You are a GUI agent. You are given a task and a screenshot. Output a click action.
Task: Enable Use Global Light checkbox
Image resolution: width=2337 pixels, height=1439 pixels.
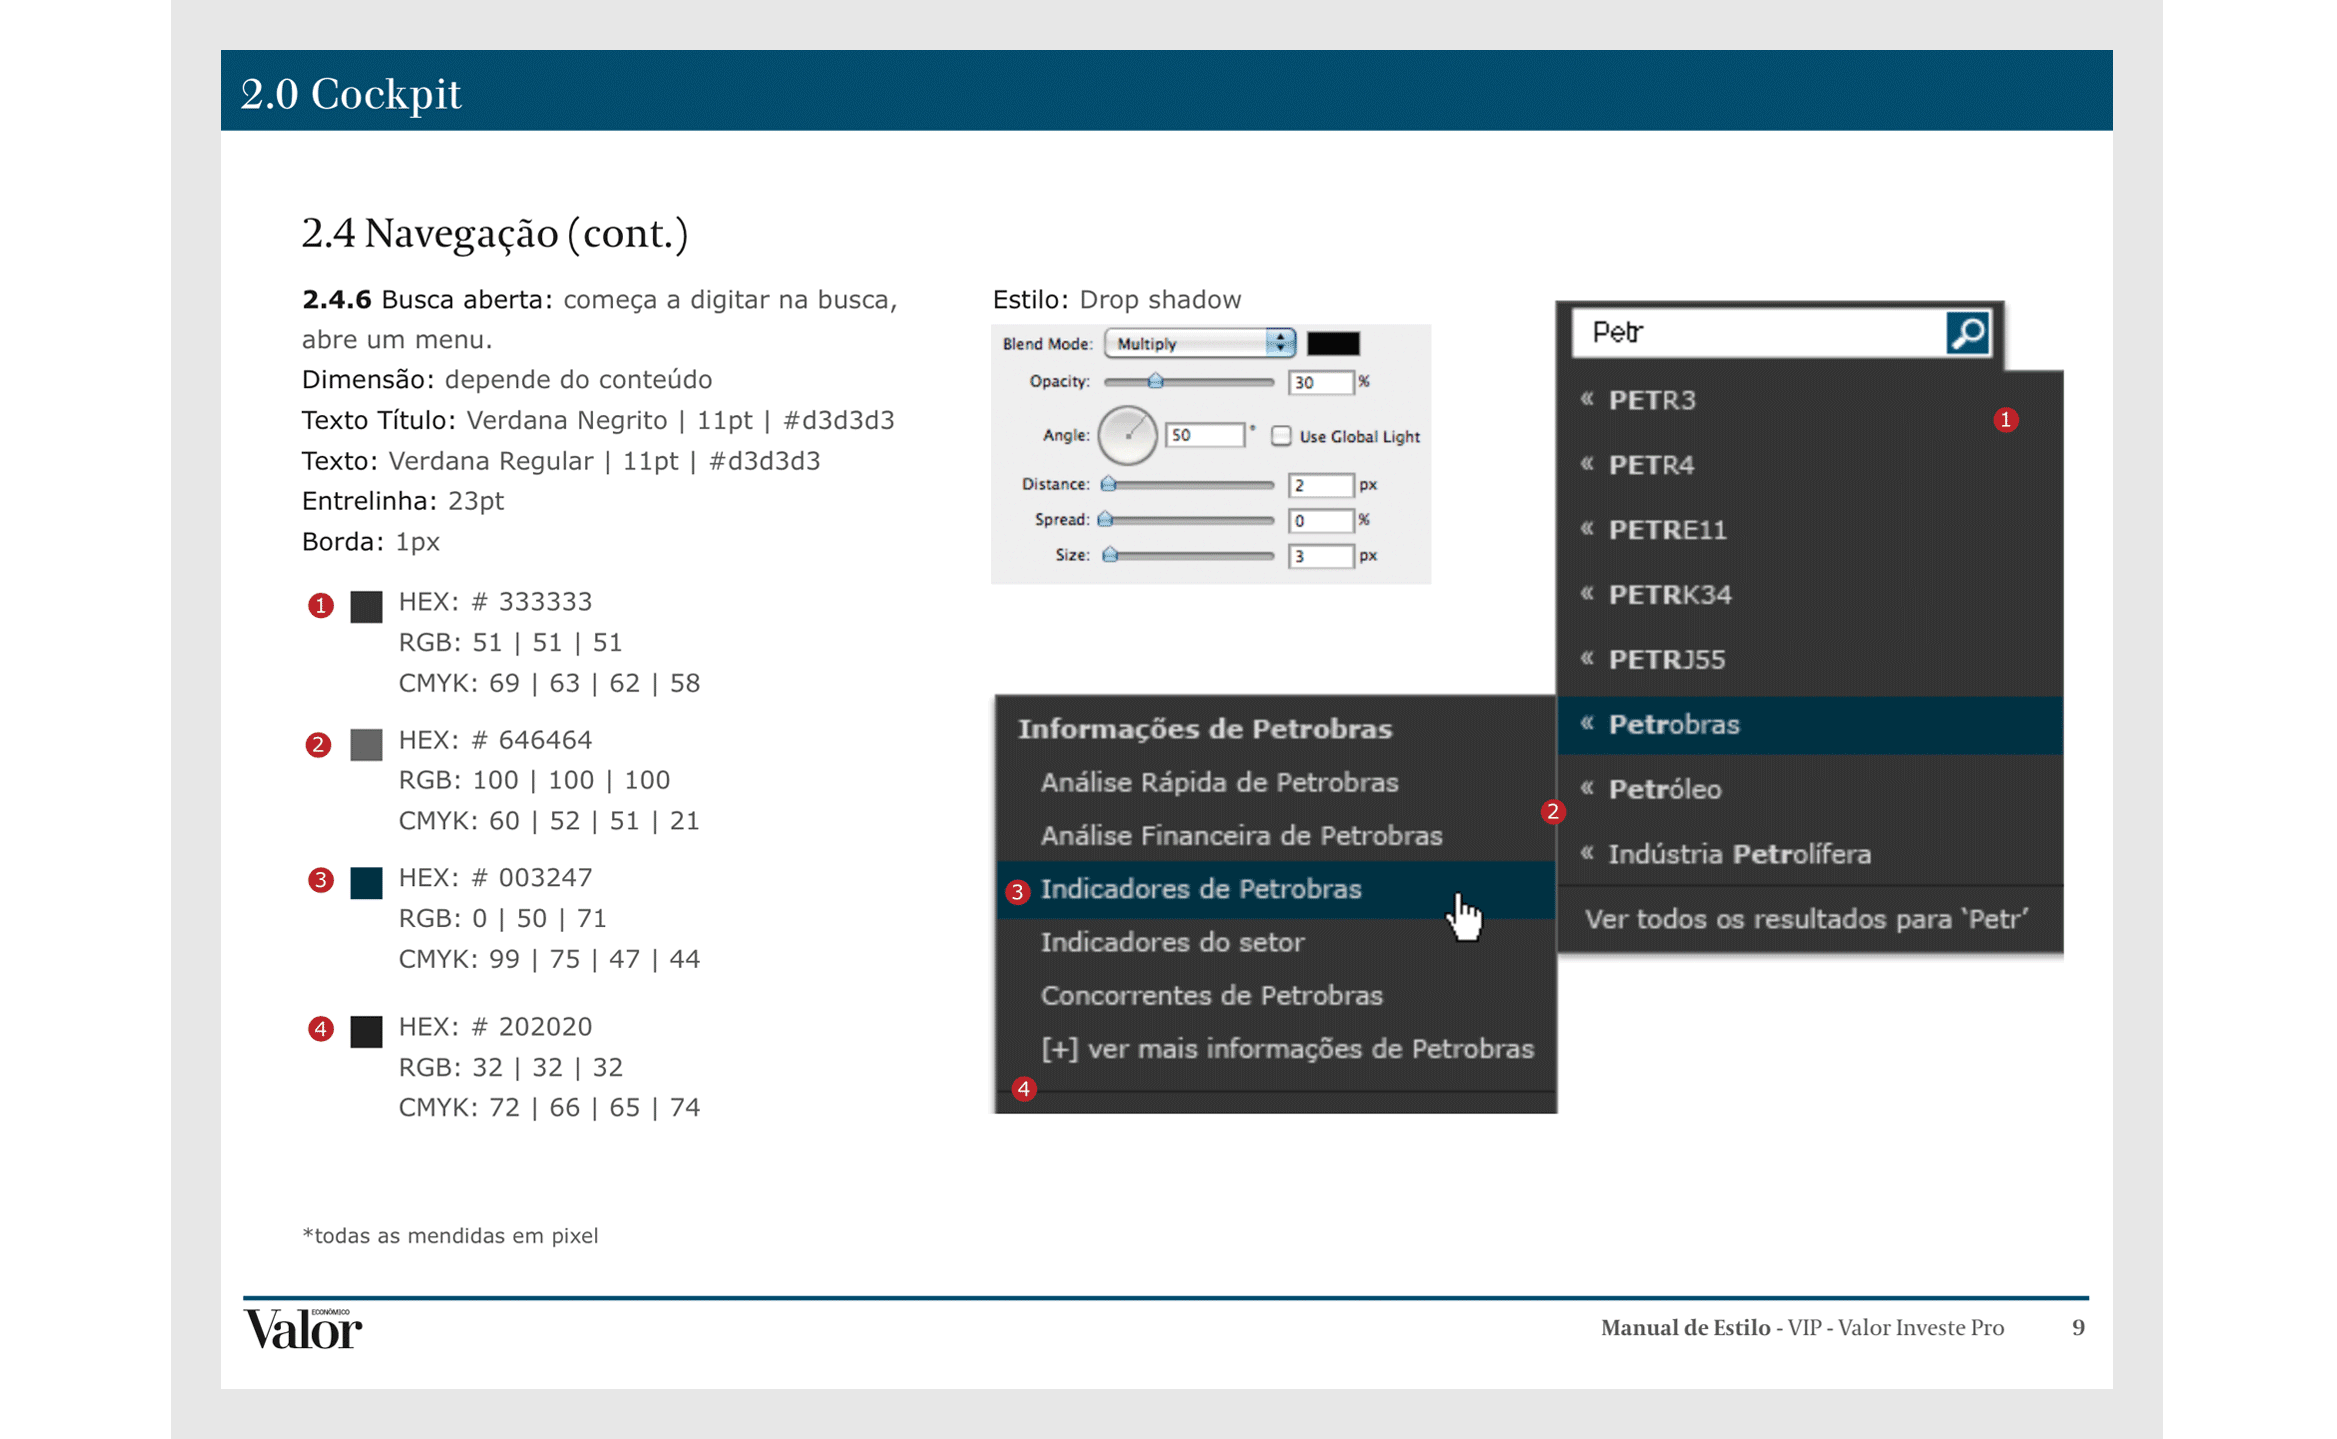[x=1280, y=436]
